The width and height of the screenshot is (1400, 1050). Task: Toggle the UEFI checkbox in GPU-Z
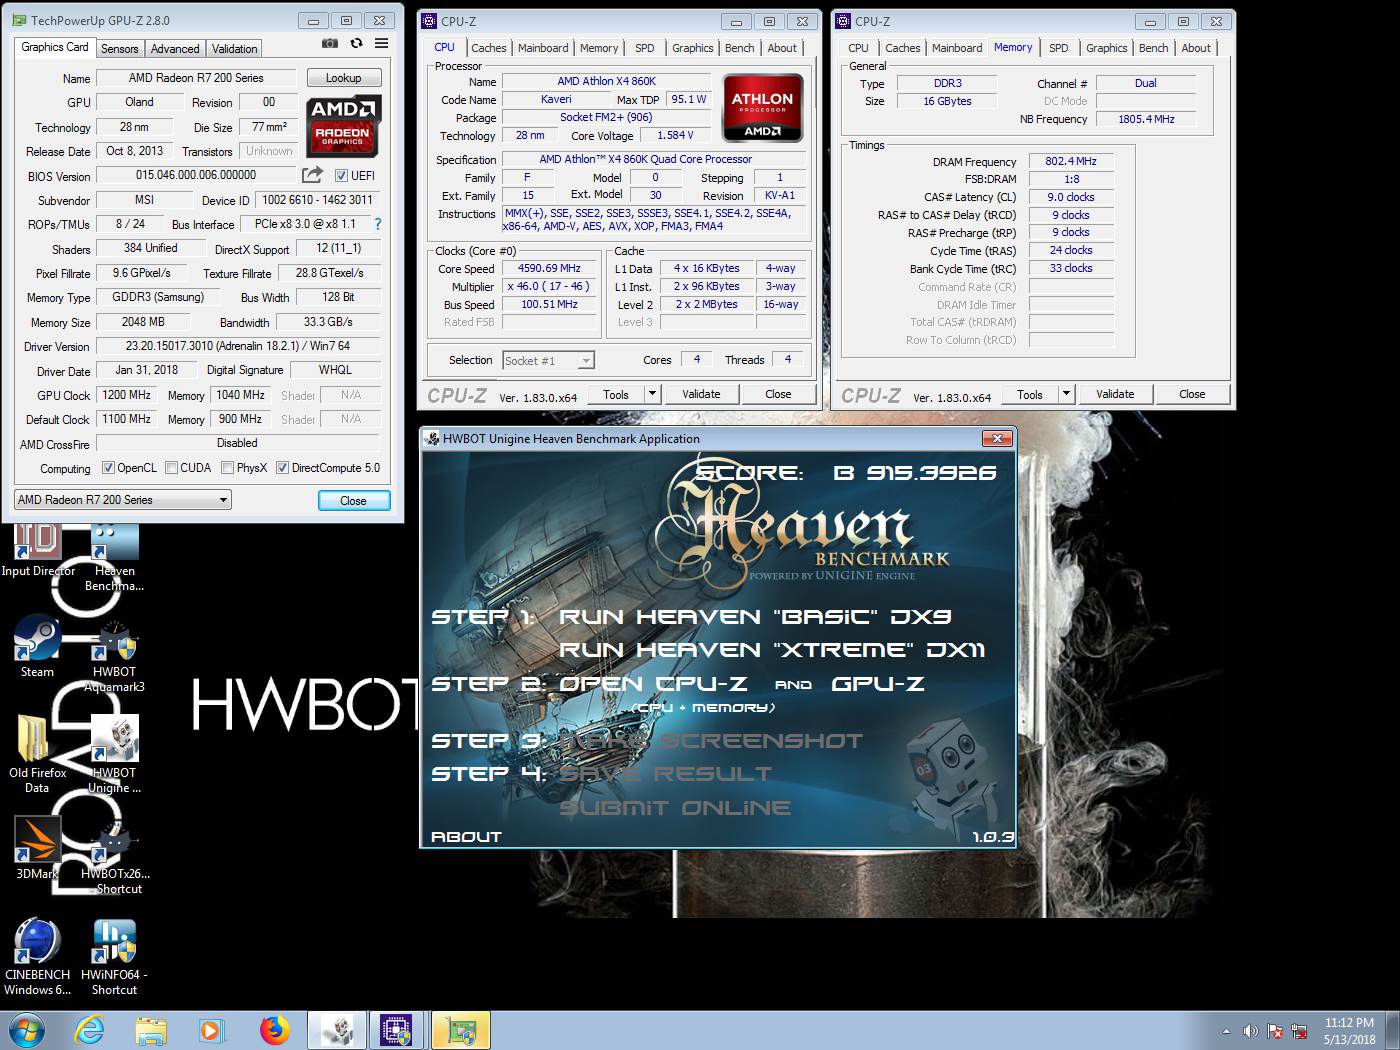click(x=340, y=175)
